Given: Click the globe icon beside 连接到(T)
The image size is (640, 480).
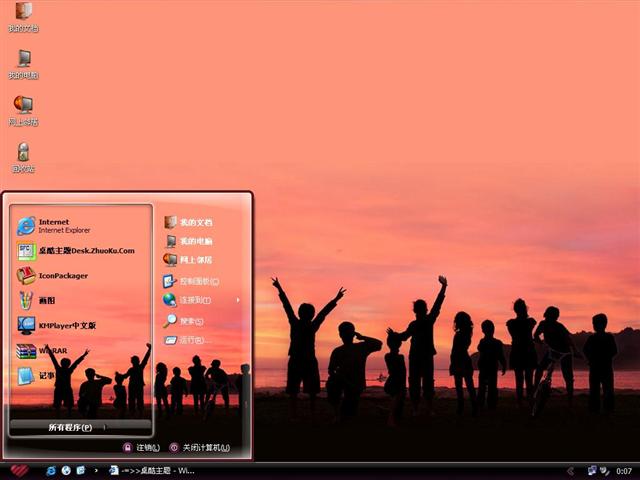Looking at the screenshot, I should pyautogui.click(x=169, y=300).
